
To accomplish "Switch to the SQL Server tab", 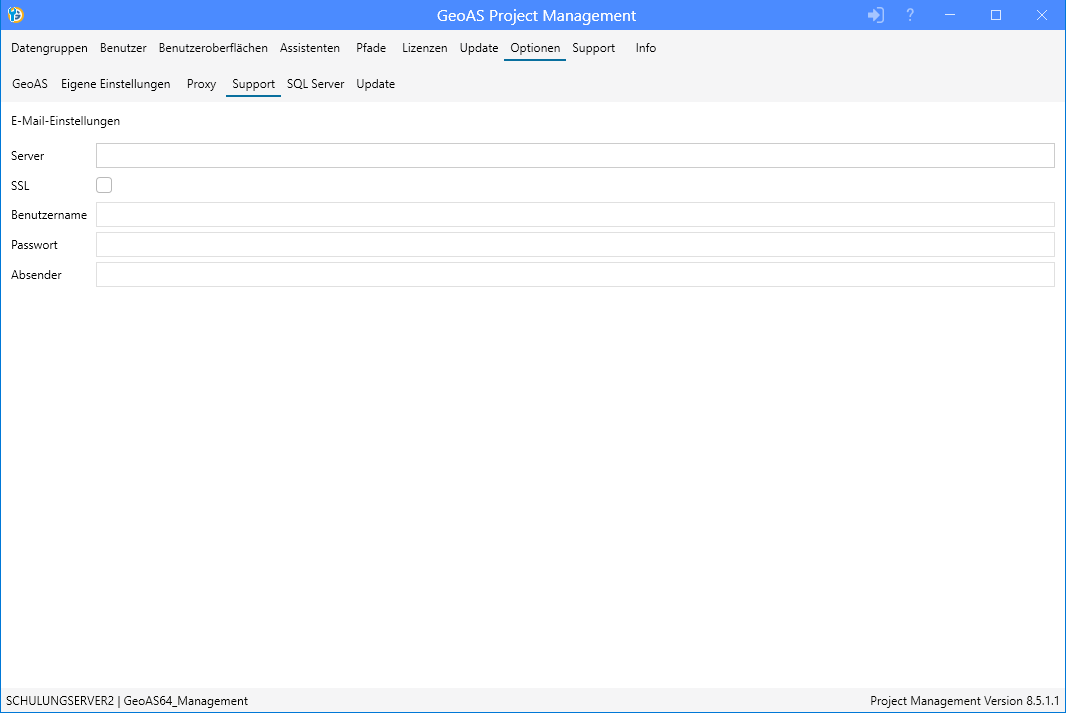I will [x=315, y=84].
